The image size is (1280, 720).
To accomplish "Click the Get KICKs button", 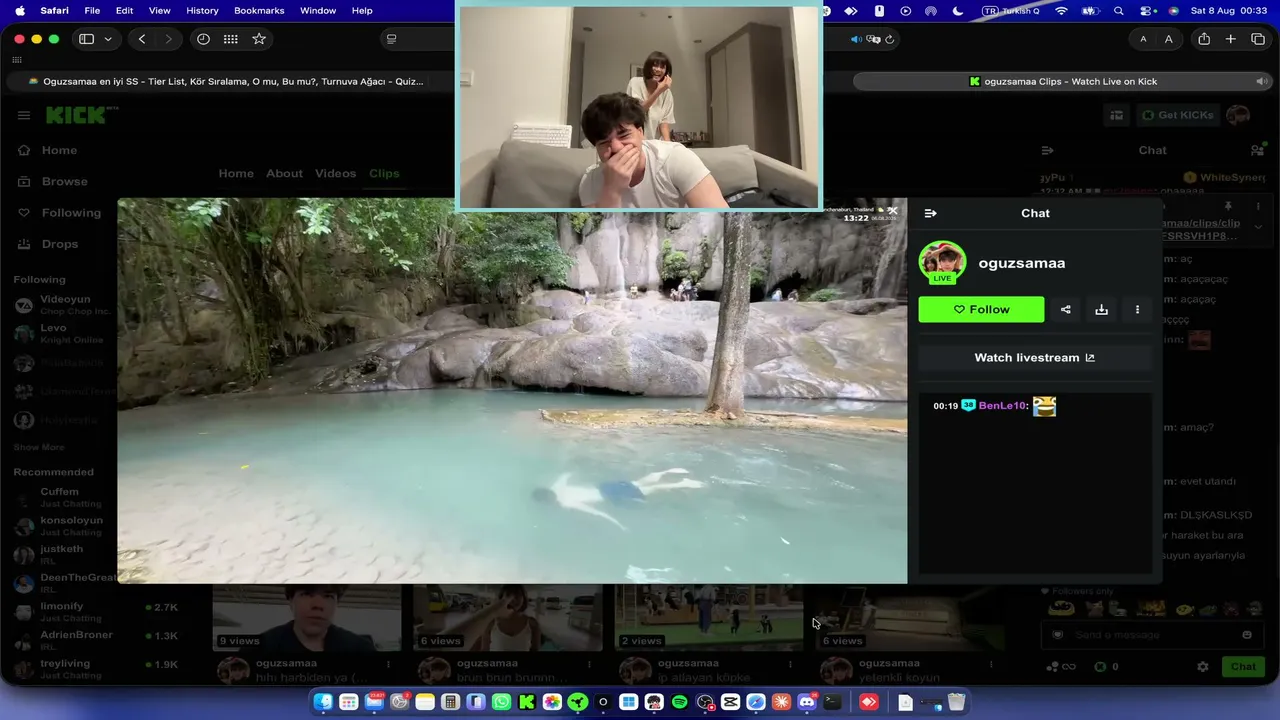I will pyautogui.click(x=1177, y=115).
